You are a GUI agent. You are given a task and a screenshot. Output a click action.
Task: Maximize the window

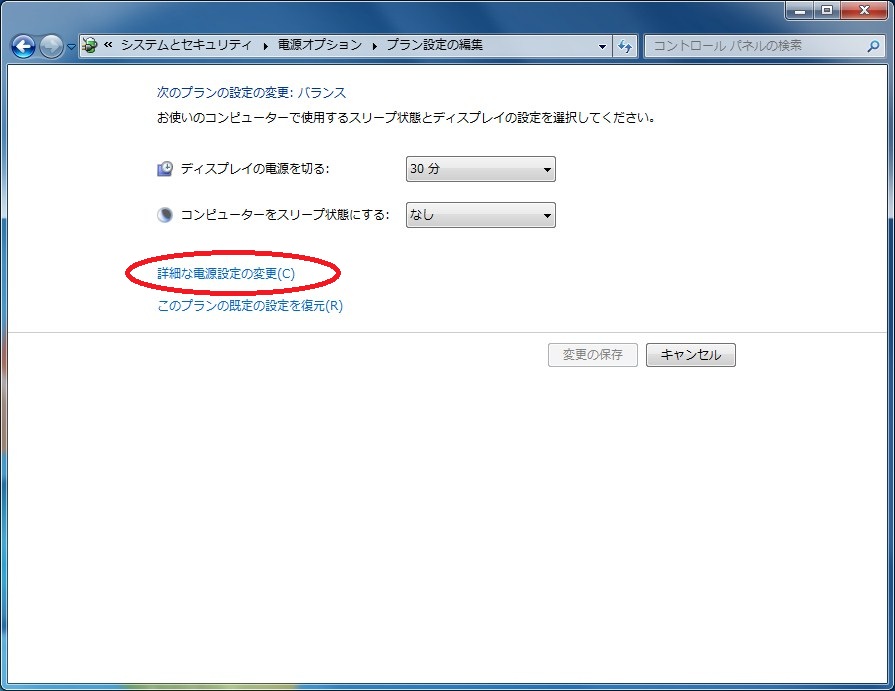tap(827, 10)
